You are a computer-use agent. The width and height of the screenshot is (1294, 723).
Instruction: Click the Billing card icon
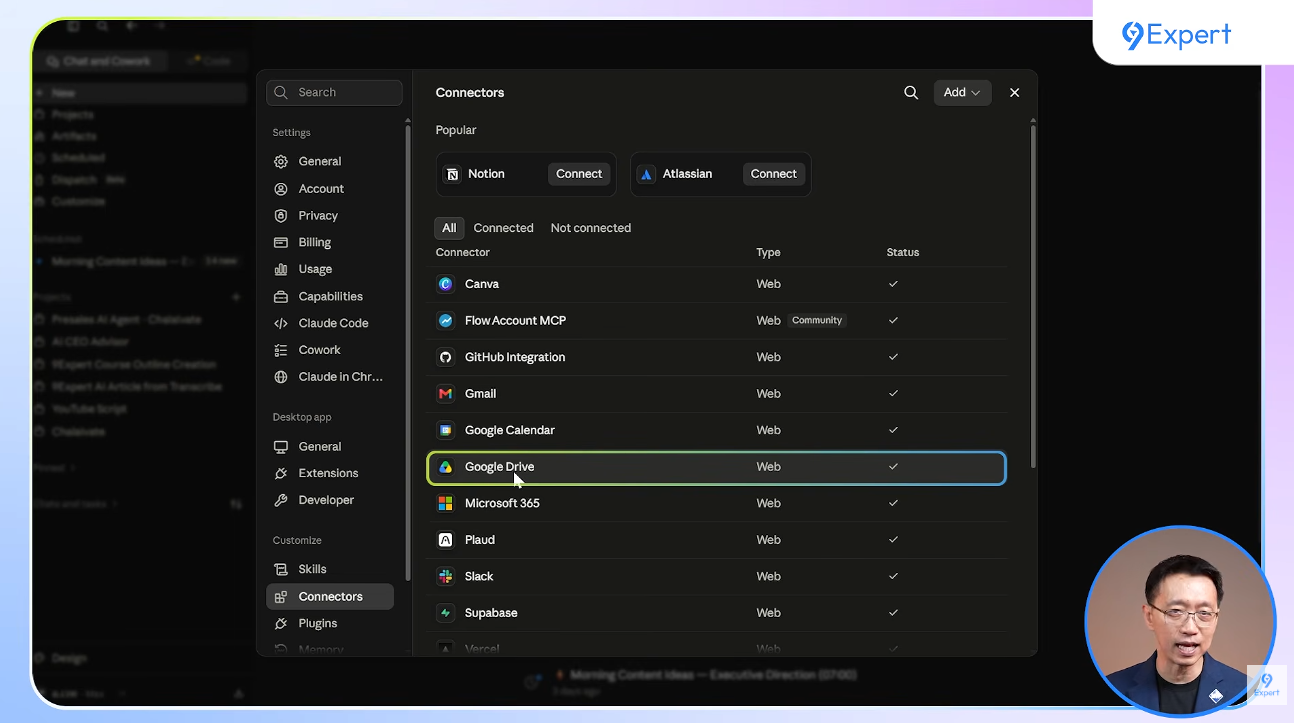point(281,242)
